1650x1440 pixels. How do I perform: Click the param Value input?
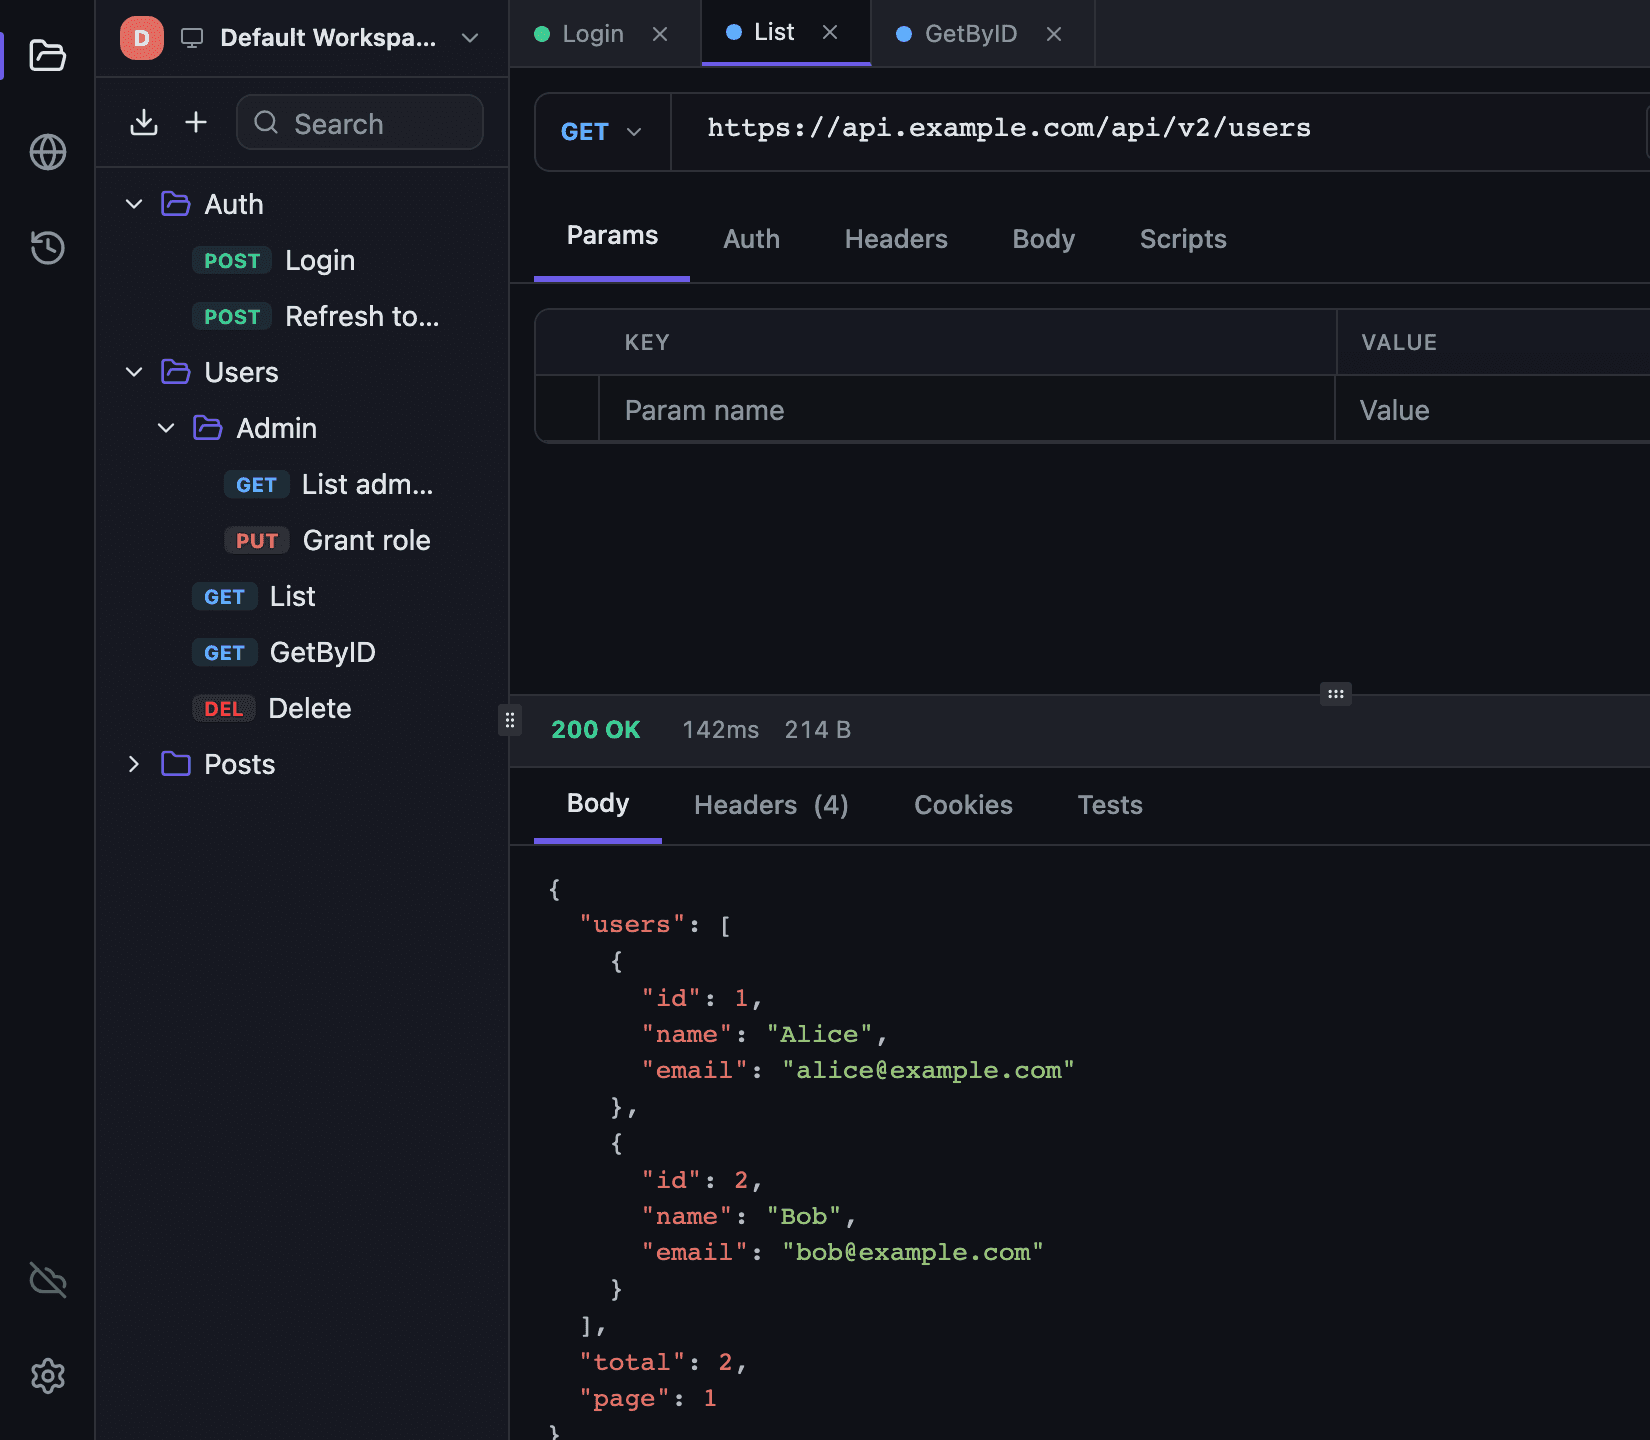pos(1492,410)
